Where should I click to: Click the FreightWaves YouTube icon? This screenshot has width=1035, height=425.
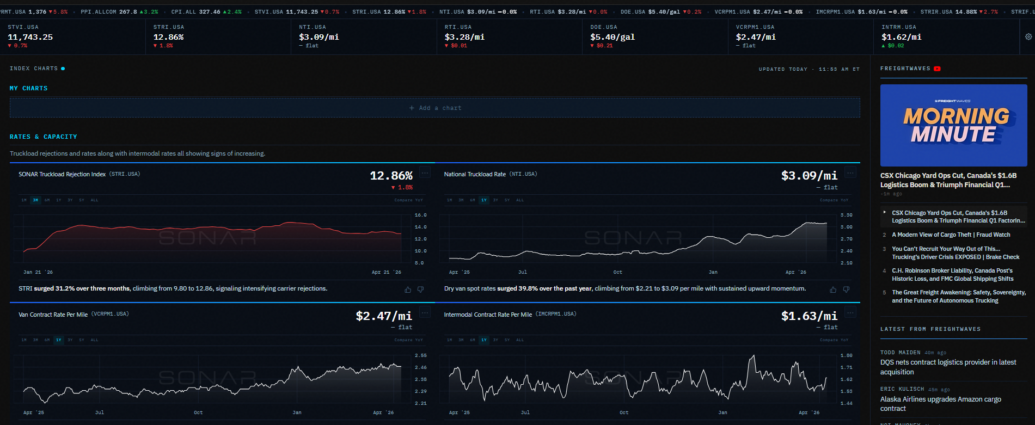(x=936, y=68)
